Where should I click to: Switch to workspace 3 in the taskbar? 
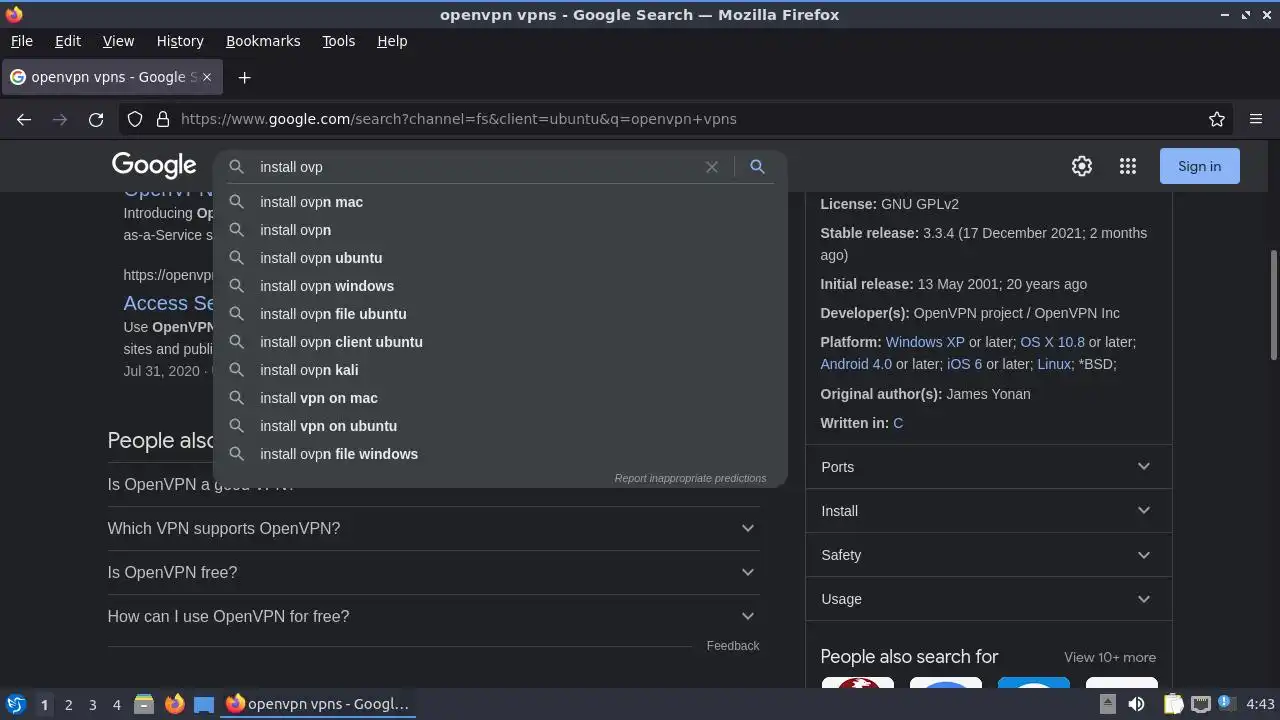tap(92, 705)
